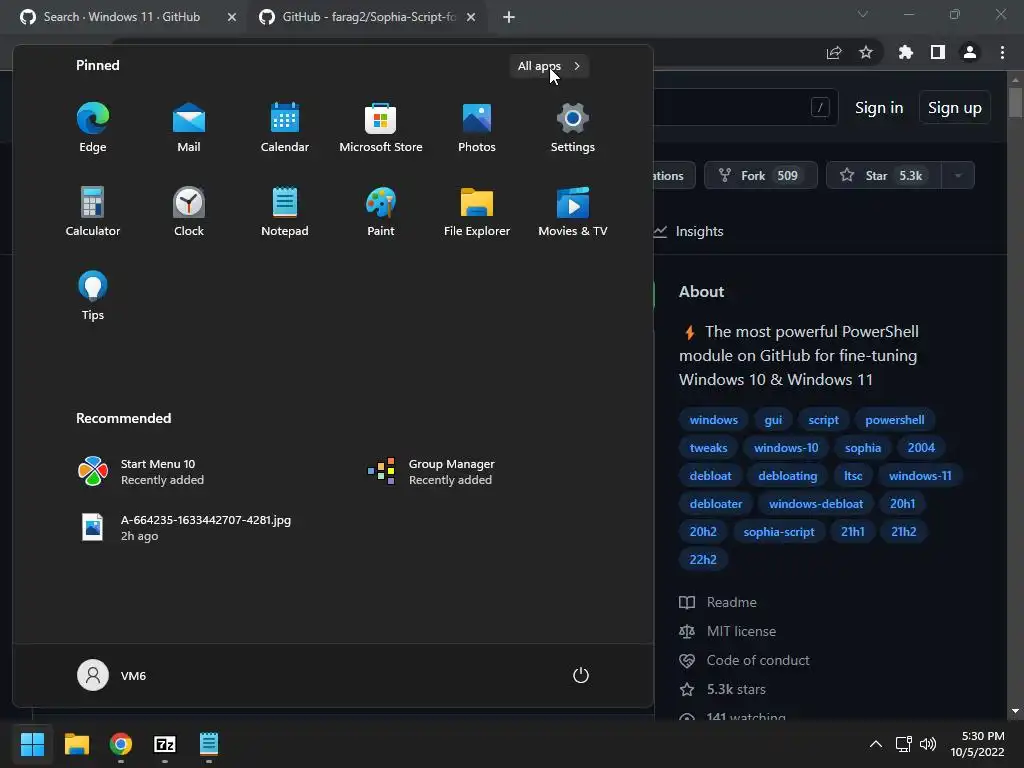
Task: Click Sign up on GitHub
Action: coord(955,108)
